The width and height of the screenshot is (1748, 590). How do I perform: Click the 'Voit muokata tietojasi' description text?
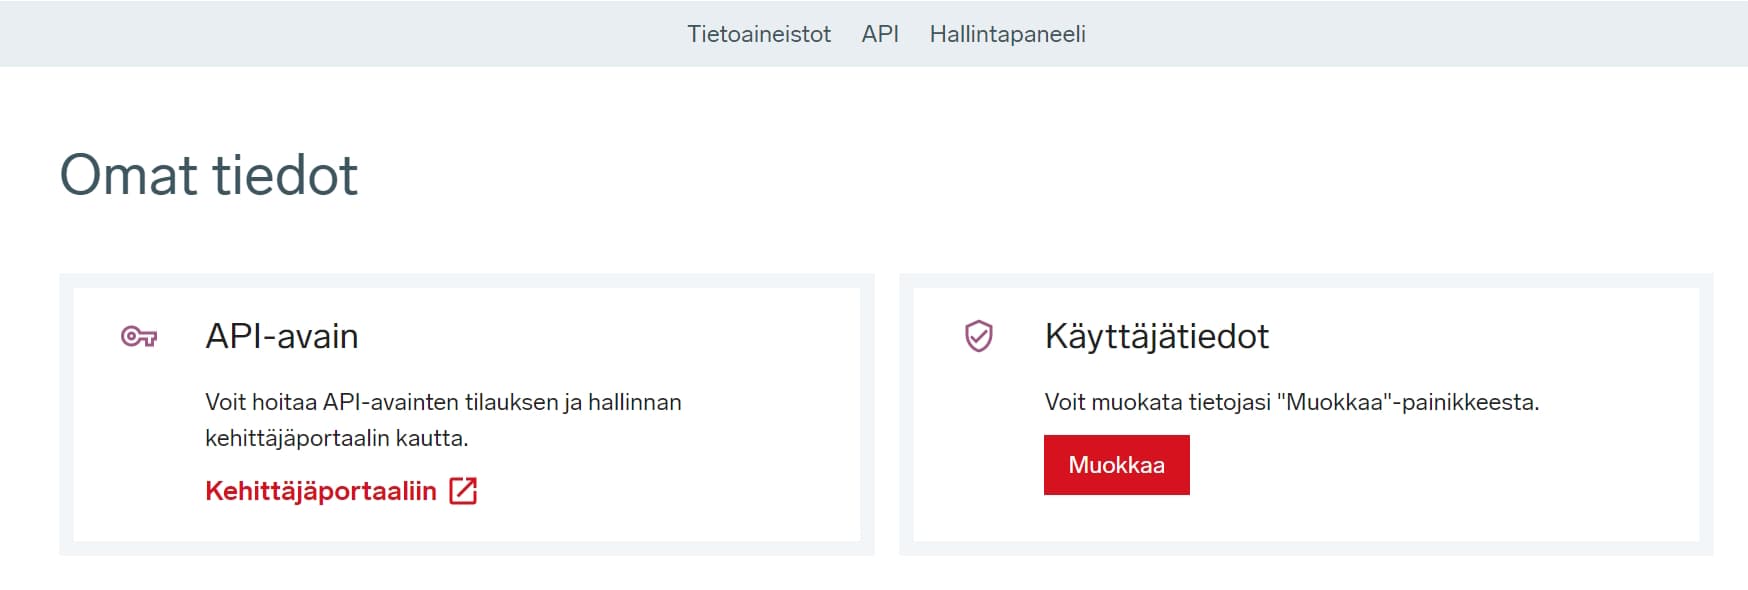[x=1291, y=402]
